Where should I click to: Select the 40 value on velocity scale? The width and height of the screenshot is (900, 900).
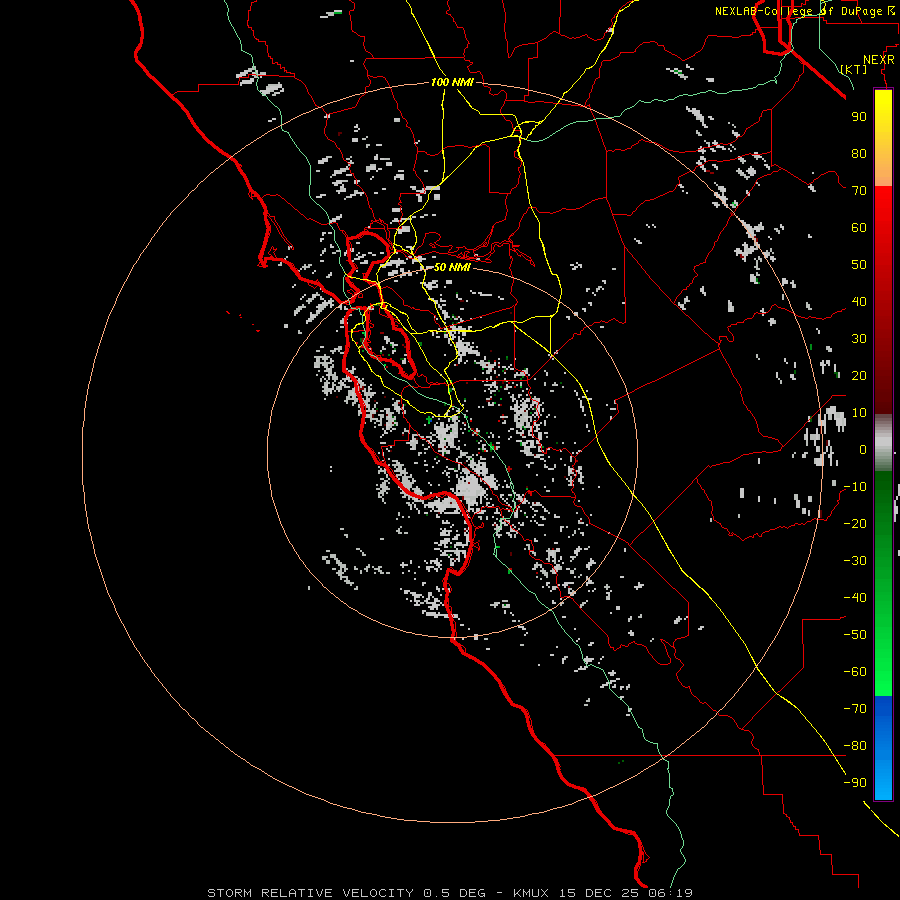point(859,302)
